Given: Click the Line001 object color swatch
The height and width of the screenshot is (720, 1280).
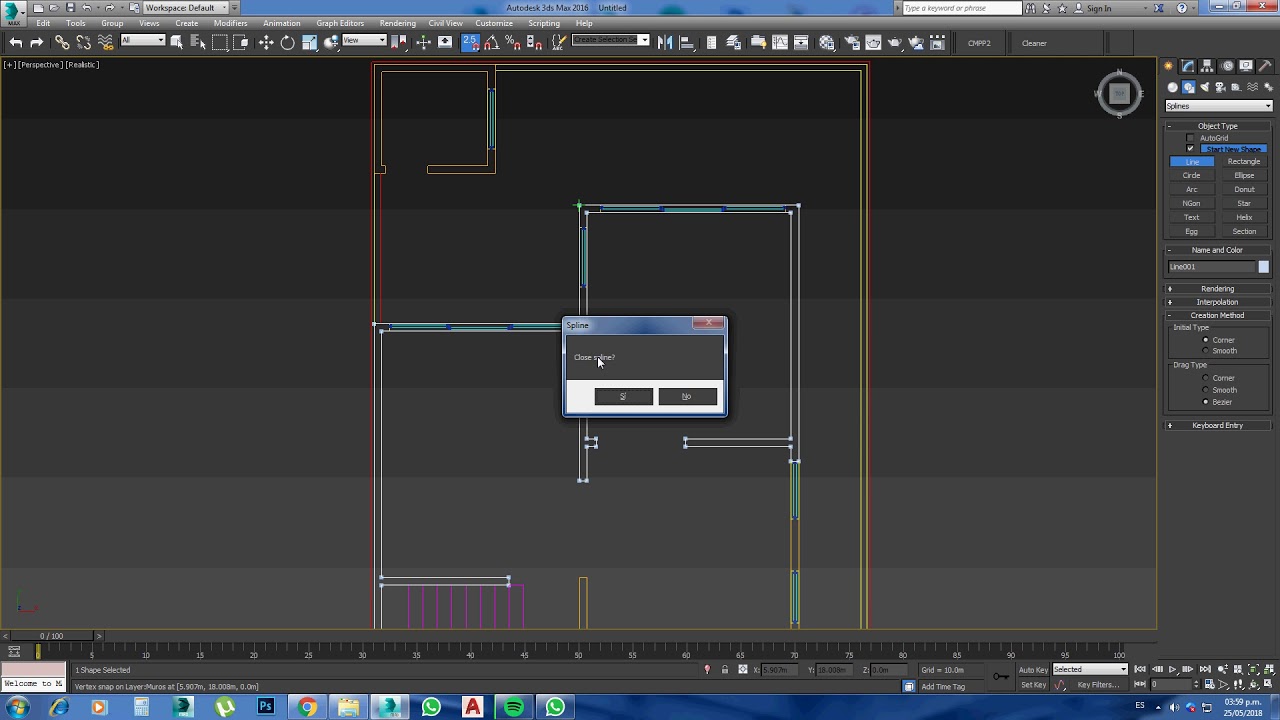Looking at the screenshot, I should tap(1264, 267).
